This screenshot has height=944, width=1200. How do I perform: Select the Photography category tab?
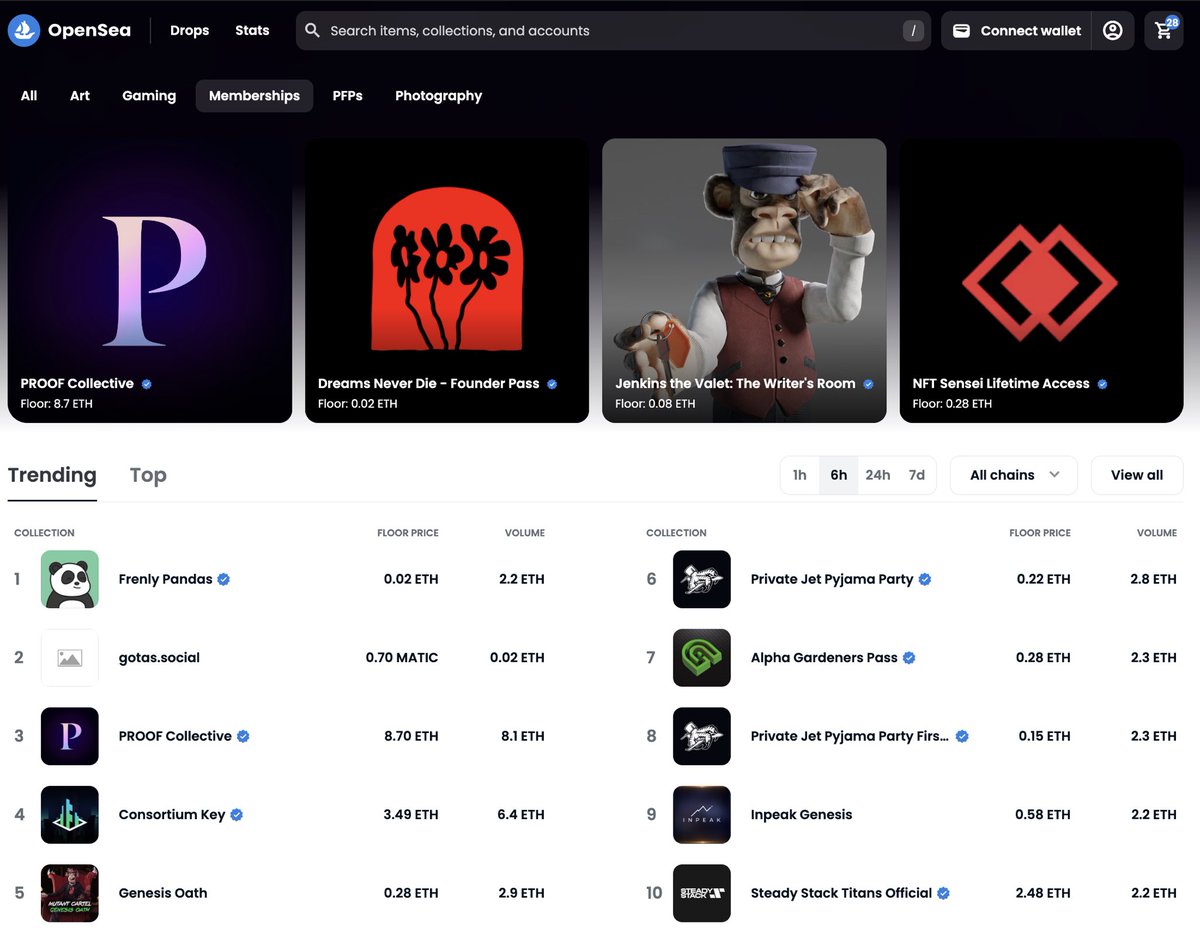click(438, 96)
